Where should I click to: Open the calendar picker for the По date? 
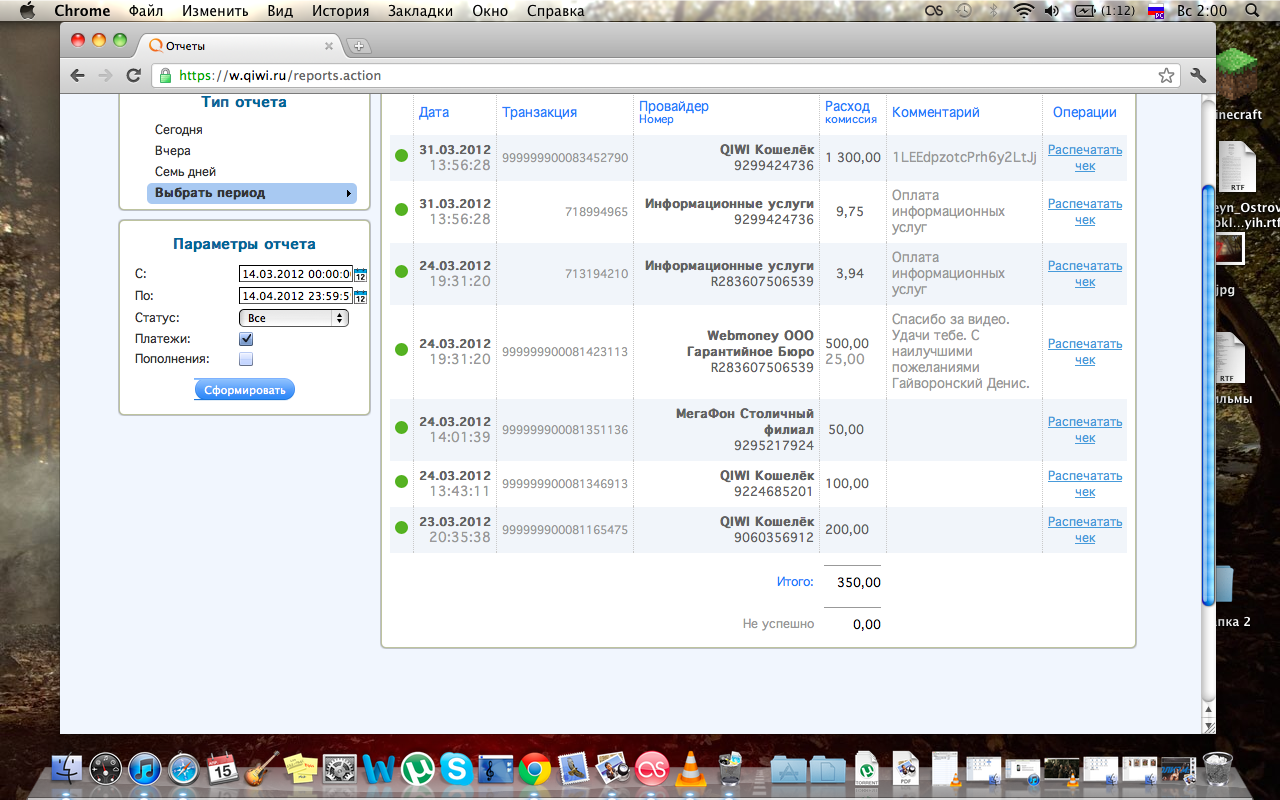tap(361, 296)
